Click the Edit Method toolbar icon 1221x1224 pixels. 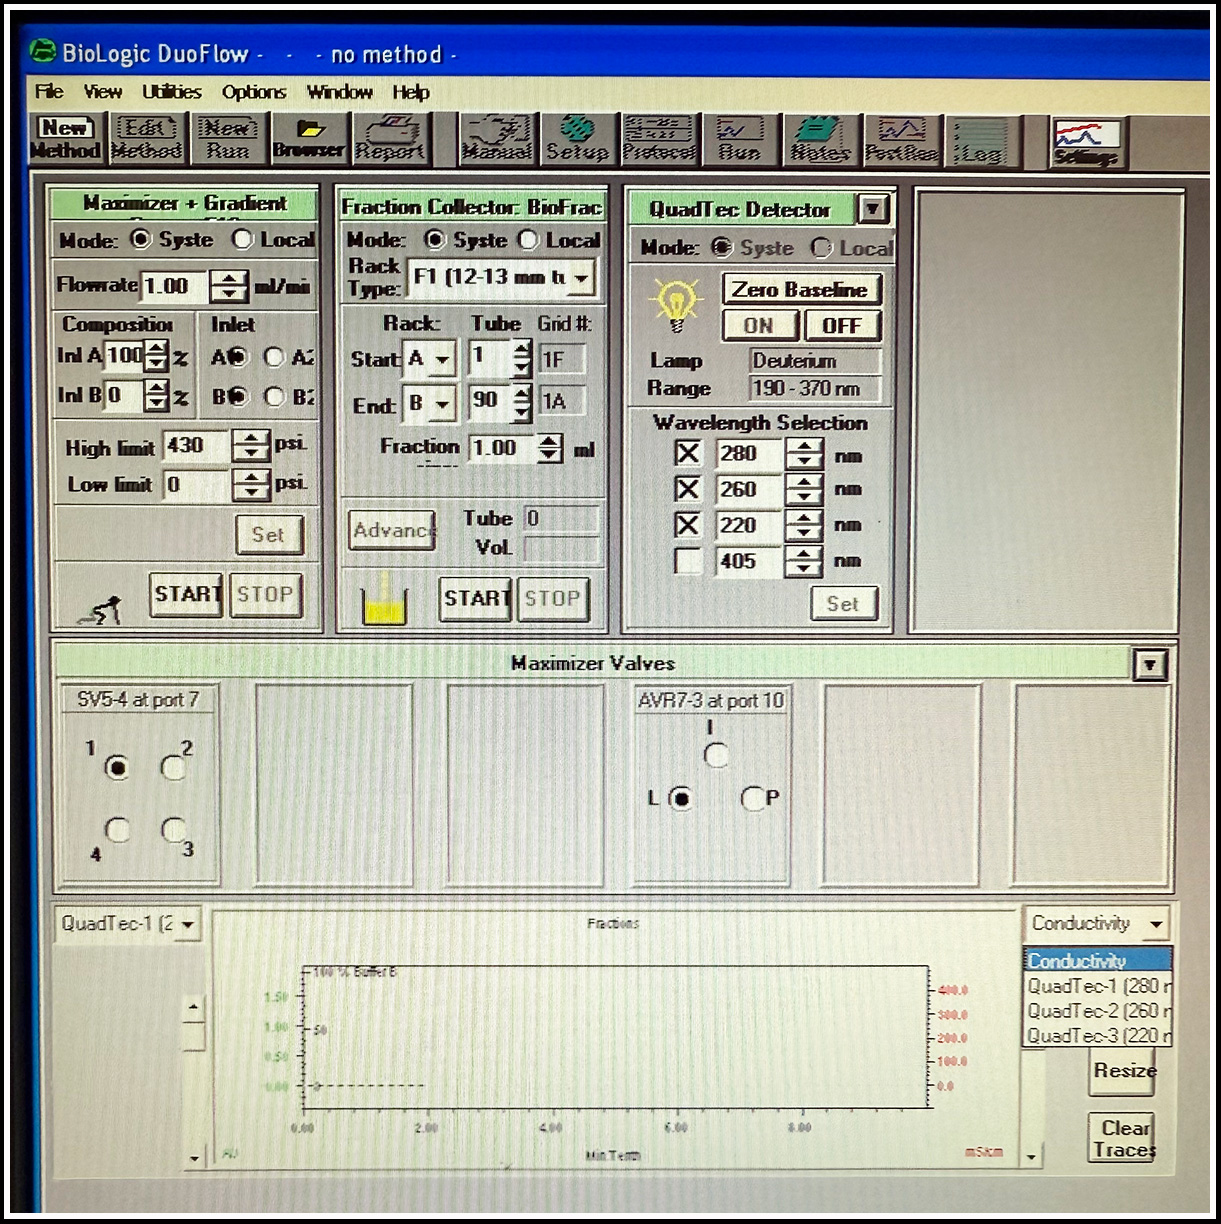click(146, 139)
